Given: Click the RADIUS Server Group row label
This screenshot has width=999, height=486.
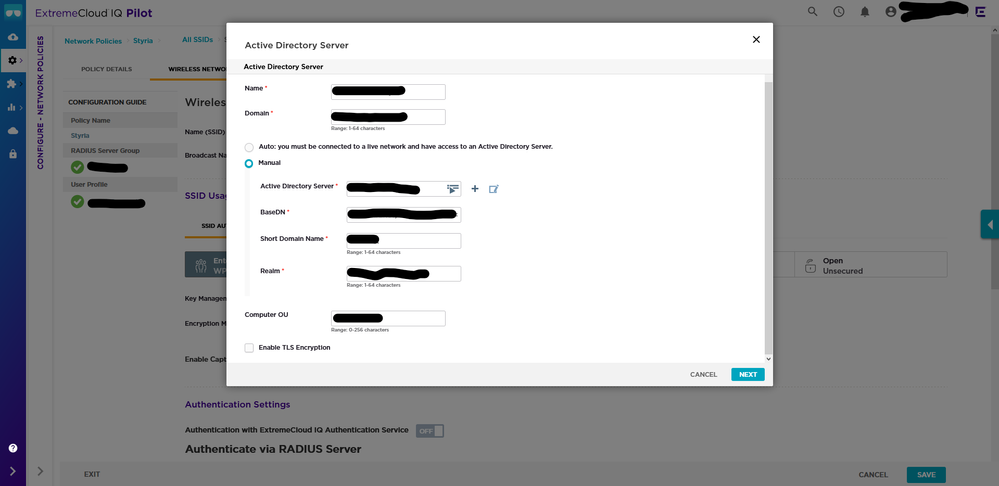Looking at the screenshot, I should [104, 150].
